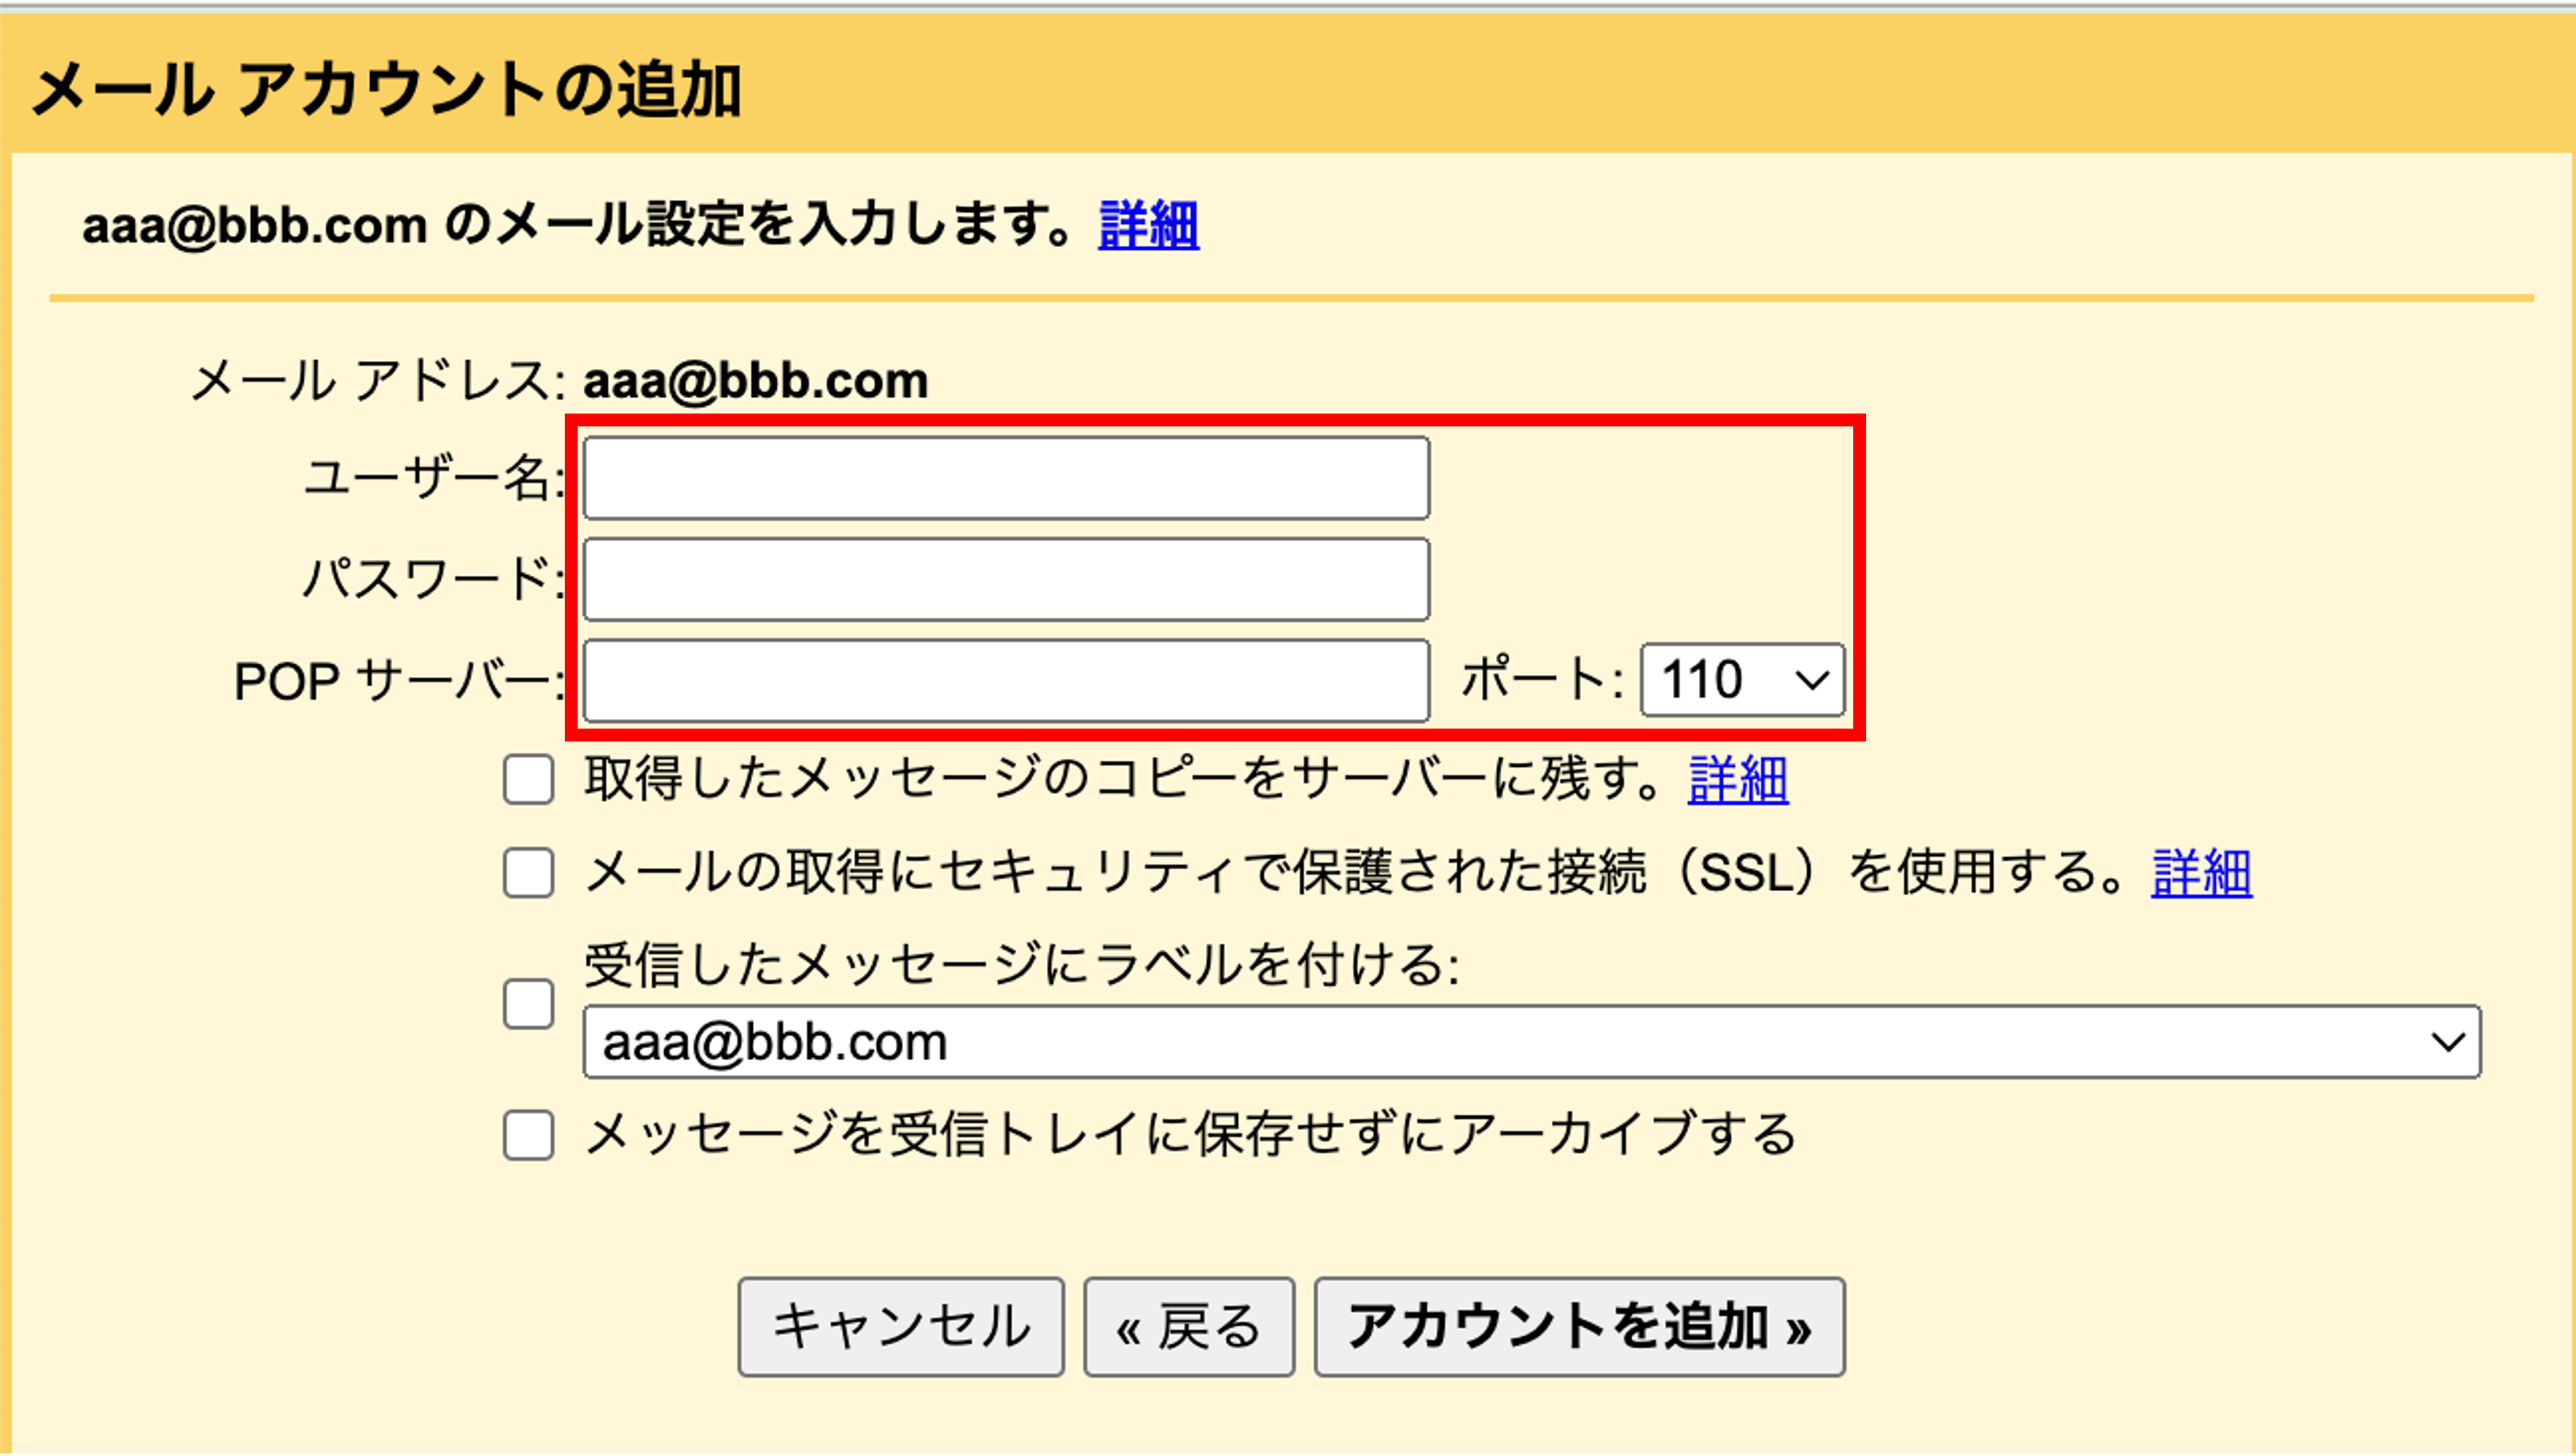Focus the パスワード input field
This screenshot has width=2576, height=1456.
(1006, 580)
